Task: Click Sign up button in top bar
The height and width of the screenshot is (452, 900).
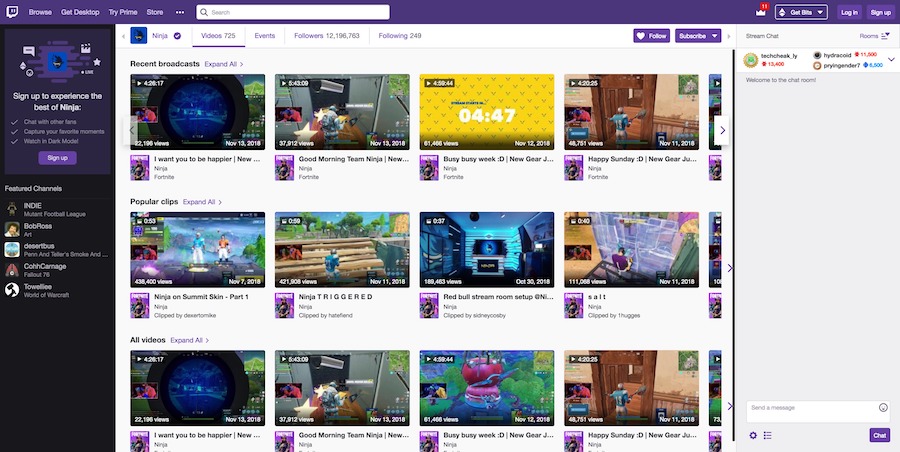Action: (880, 12)
